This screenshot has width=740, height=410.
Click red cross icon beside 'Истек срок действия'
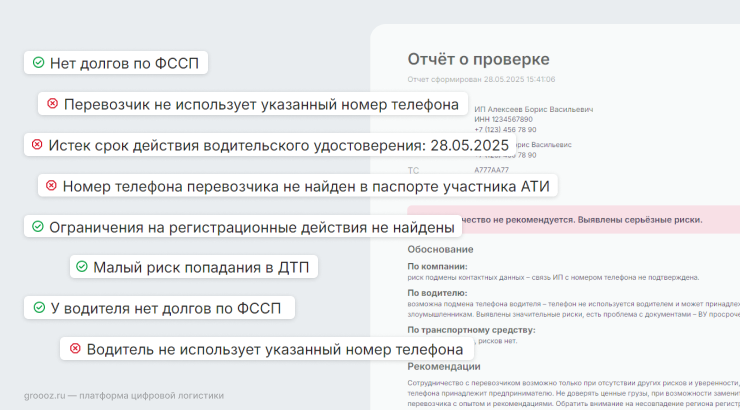pyautogui.click(x=37, y=144)
